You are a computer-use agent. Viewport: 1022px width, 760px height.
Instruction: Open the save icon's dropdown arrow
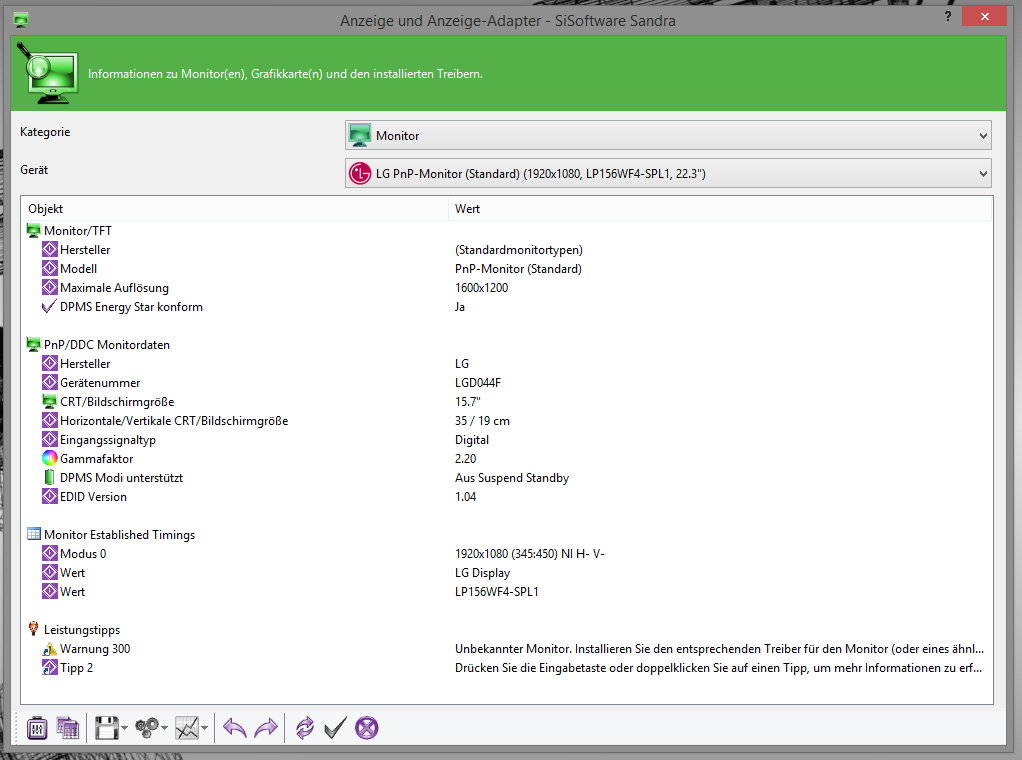click(124, 728)
